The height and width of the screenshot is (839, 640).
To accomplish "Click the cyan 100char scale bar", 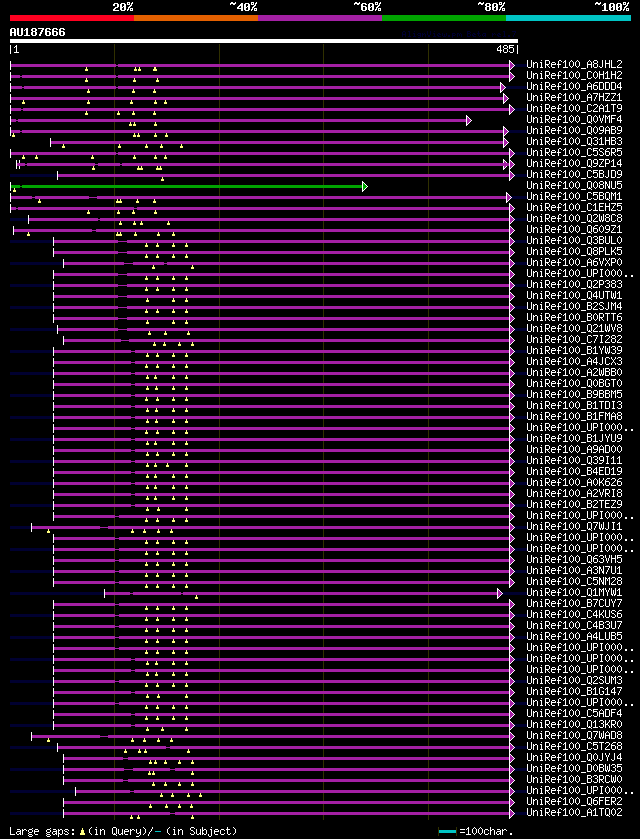I will pos(447,832).
